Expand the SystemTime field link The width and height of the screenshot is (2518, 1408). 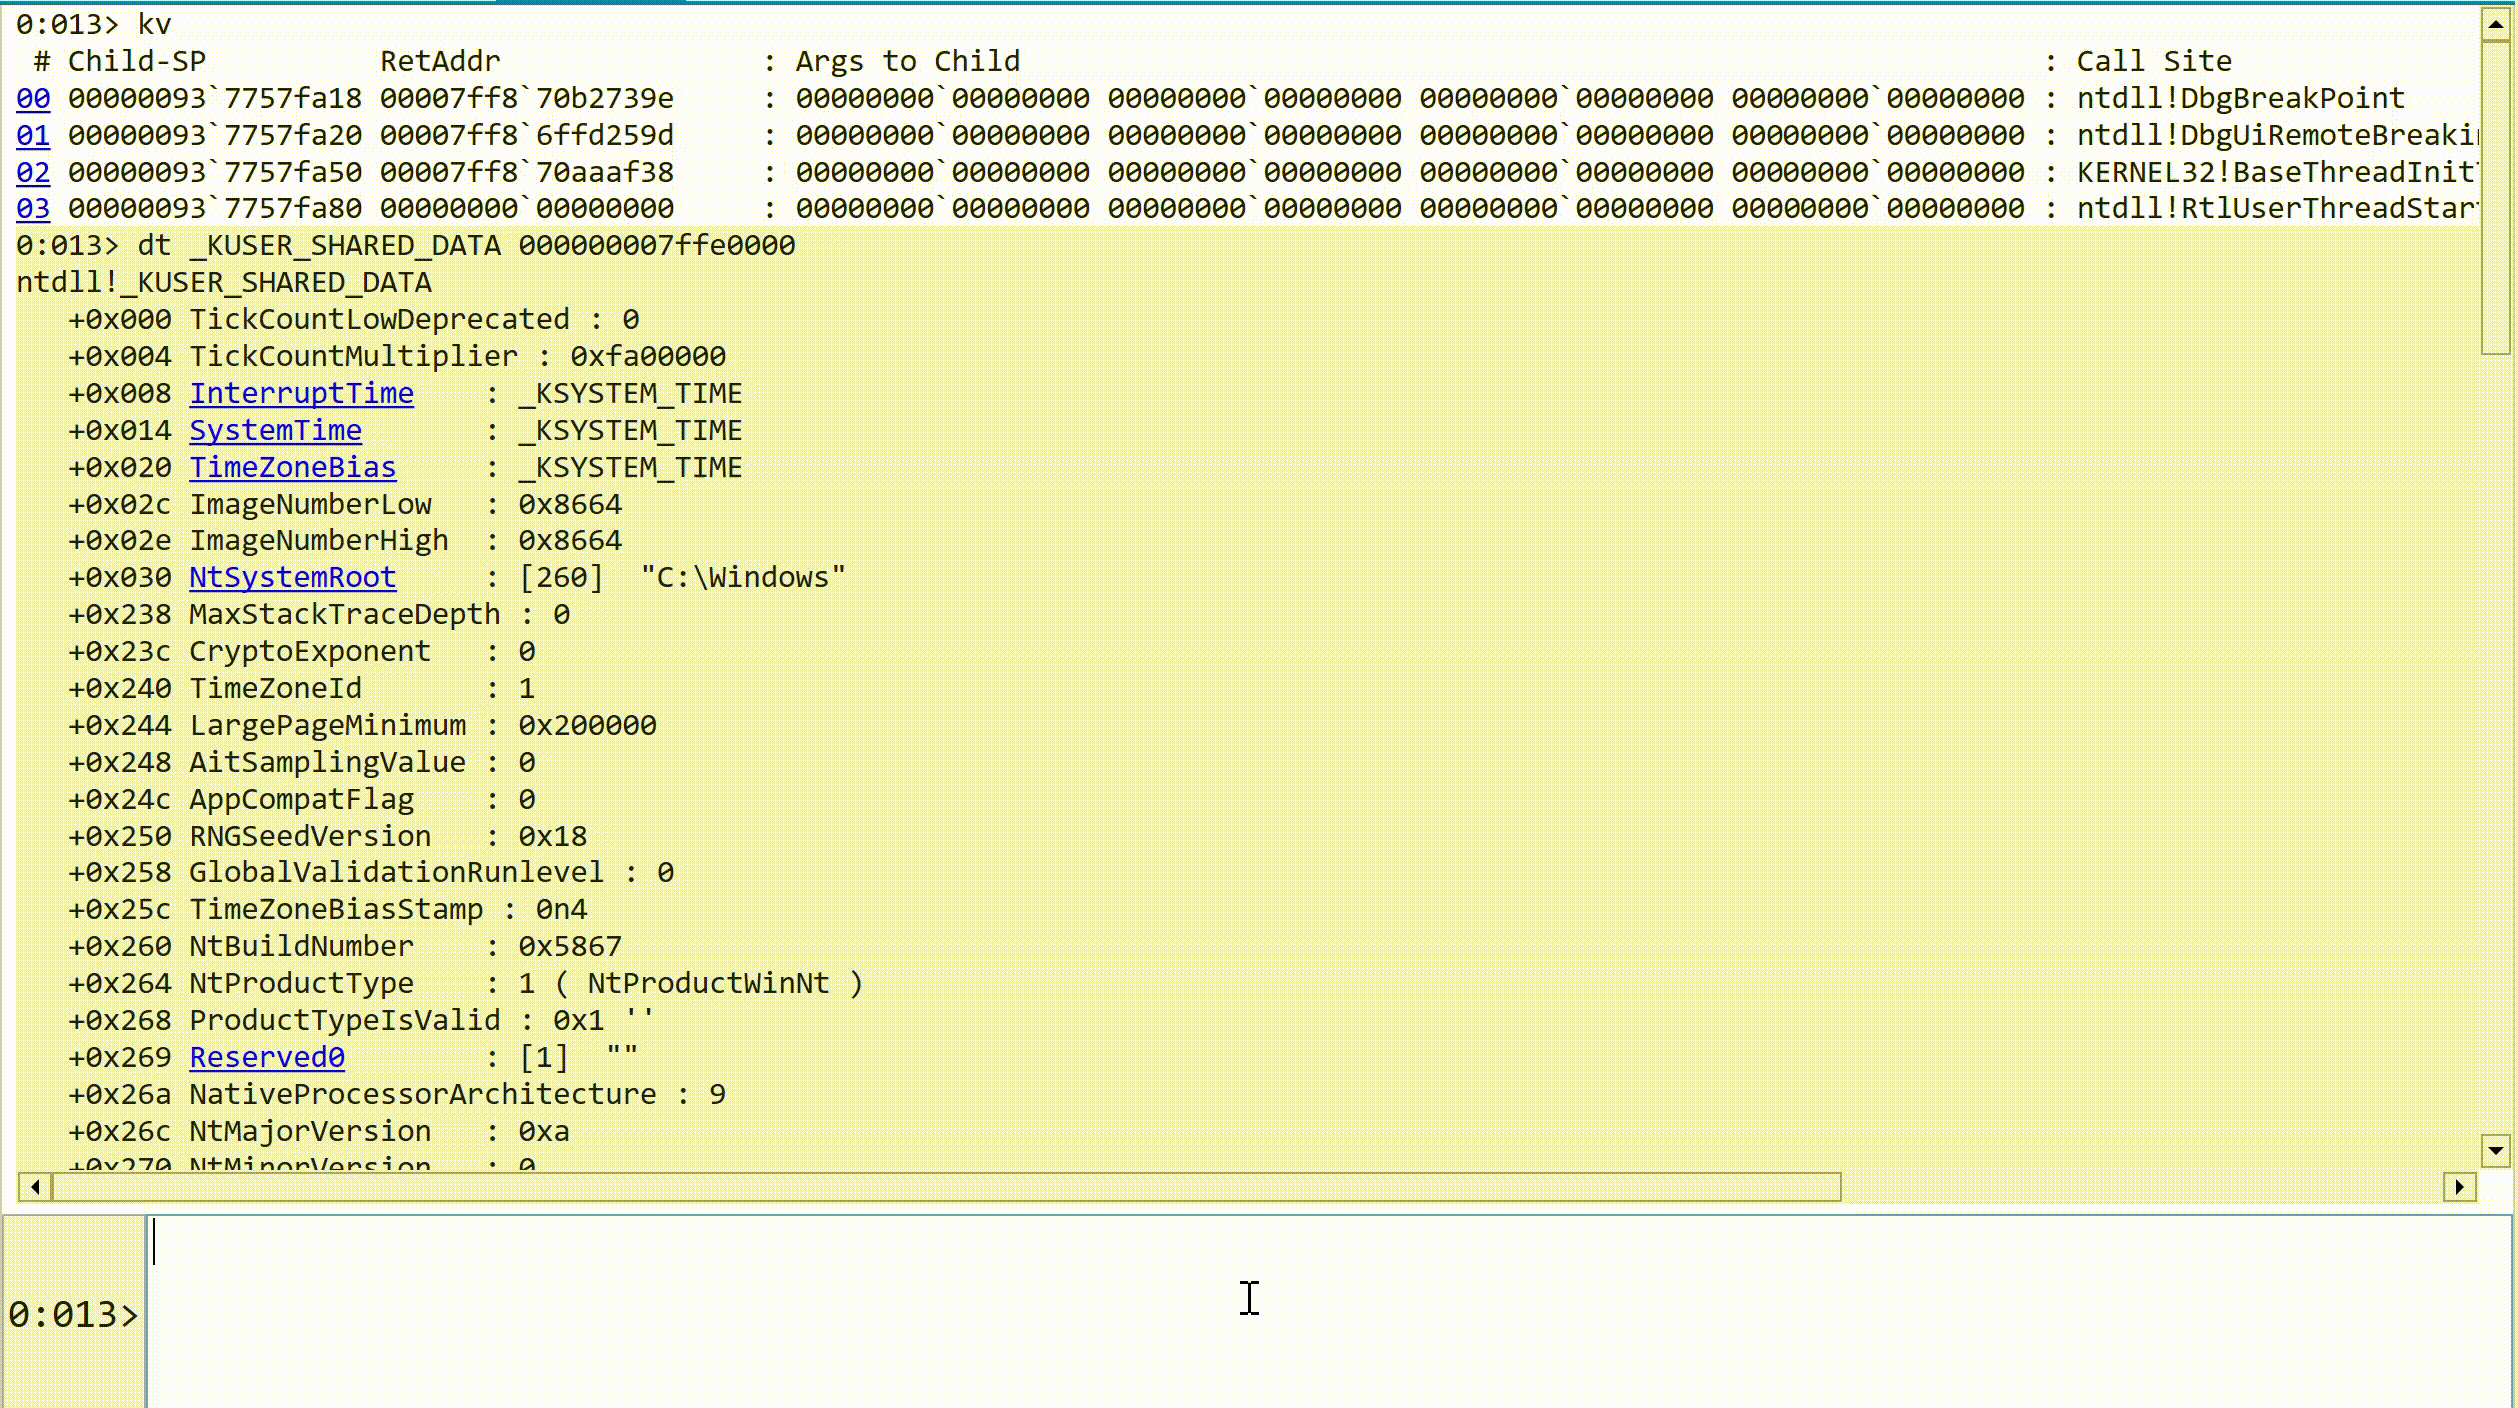point(275,430)
